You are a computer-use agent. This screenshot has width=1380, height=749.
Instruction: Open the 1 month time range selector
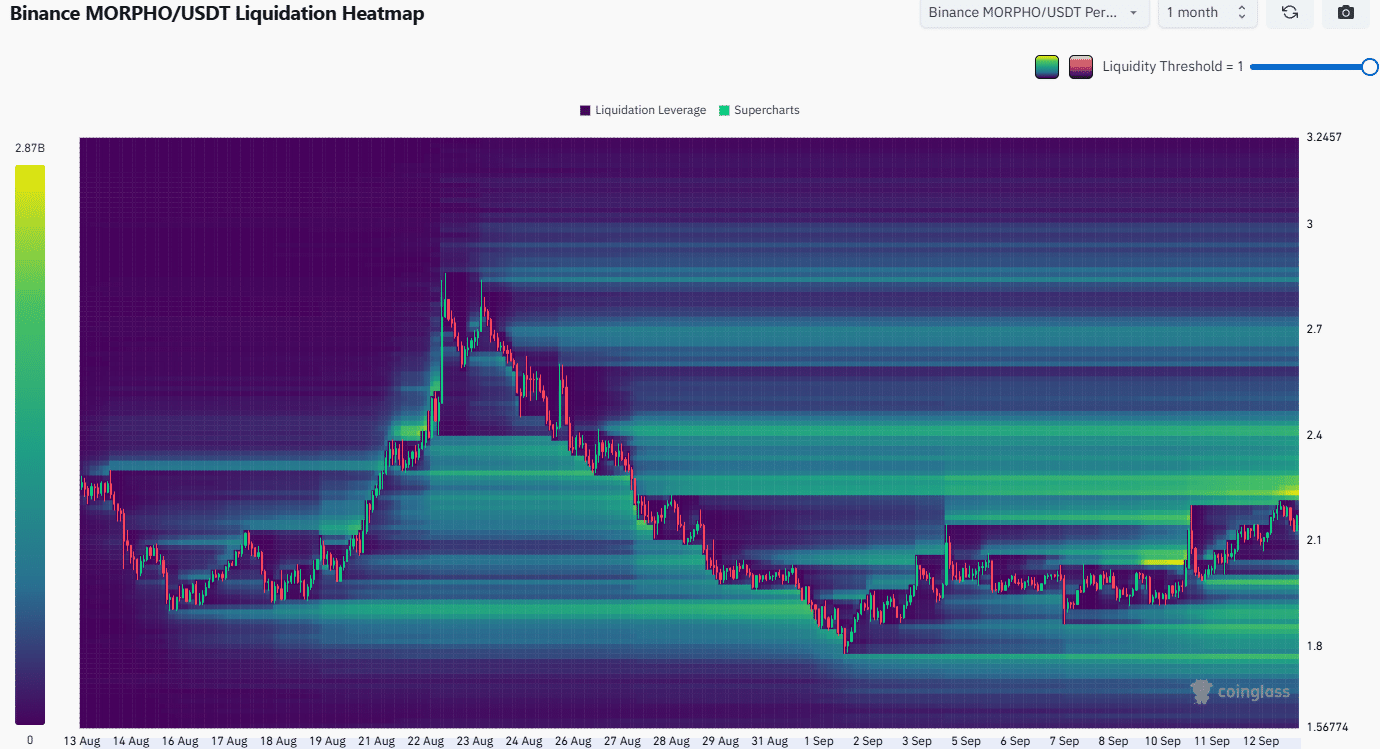(1207, 13)
